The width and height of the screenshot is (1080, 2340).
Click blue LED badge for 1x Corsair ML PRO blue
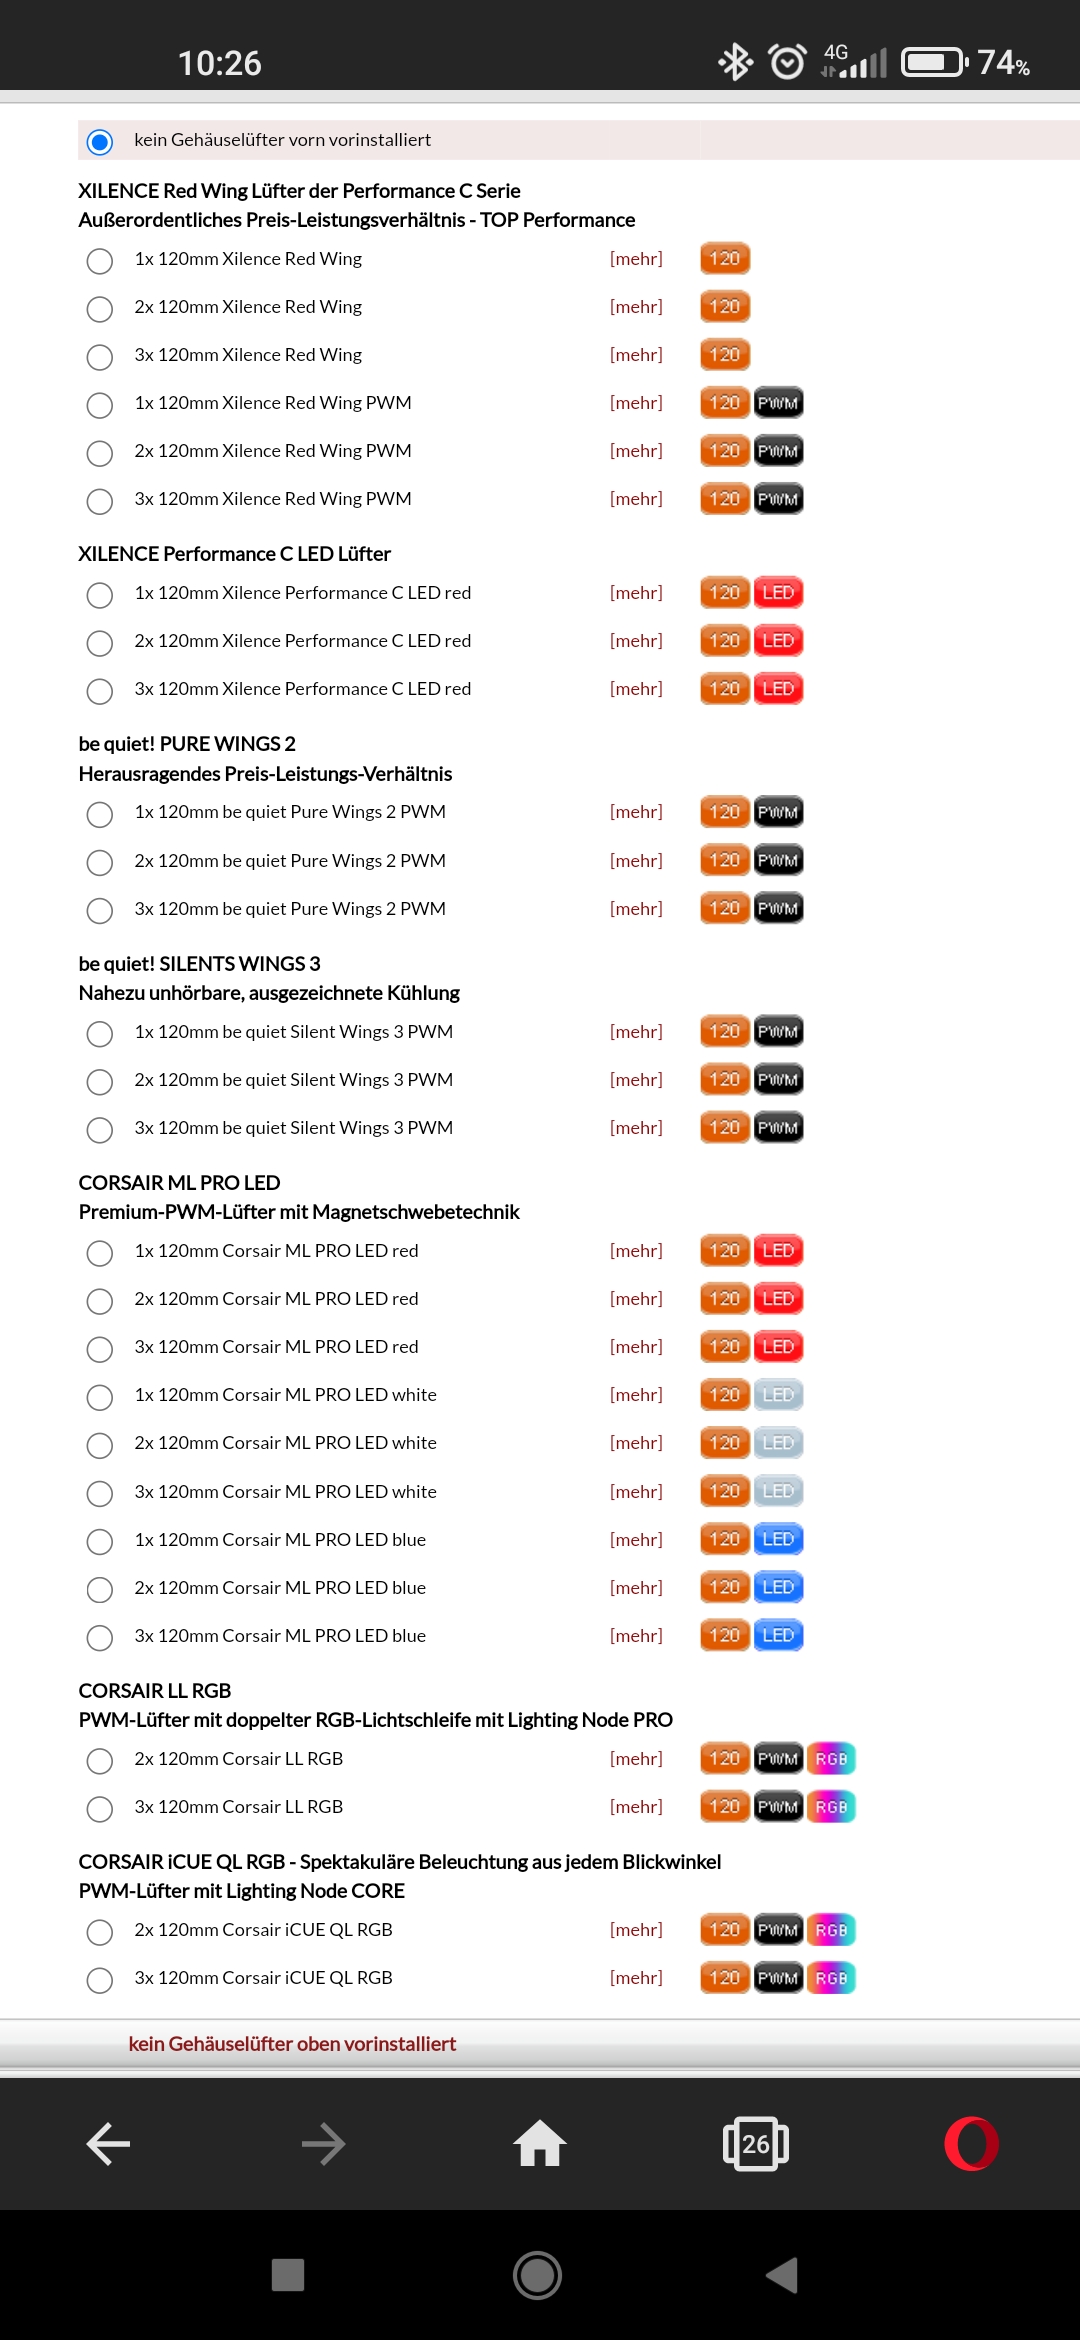click(x=778, y=1540)
